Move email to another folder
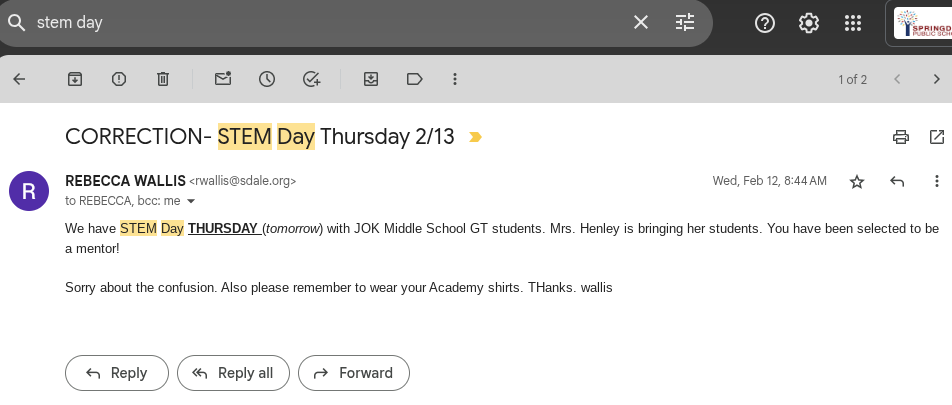This screenshot has height=405, width=952. tap(371, 79)
